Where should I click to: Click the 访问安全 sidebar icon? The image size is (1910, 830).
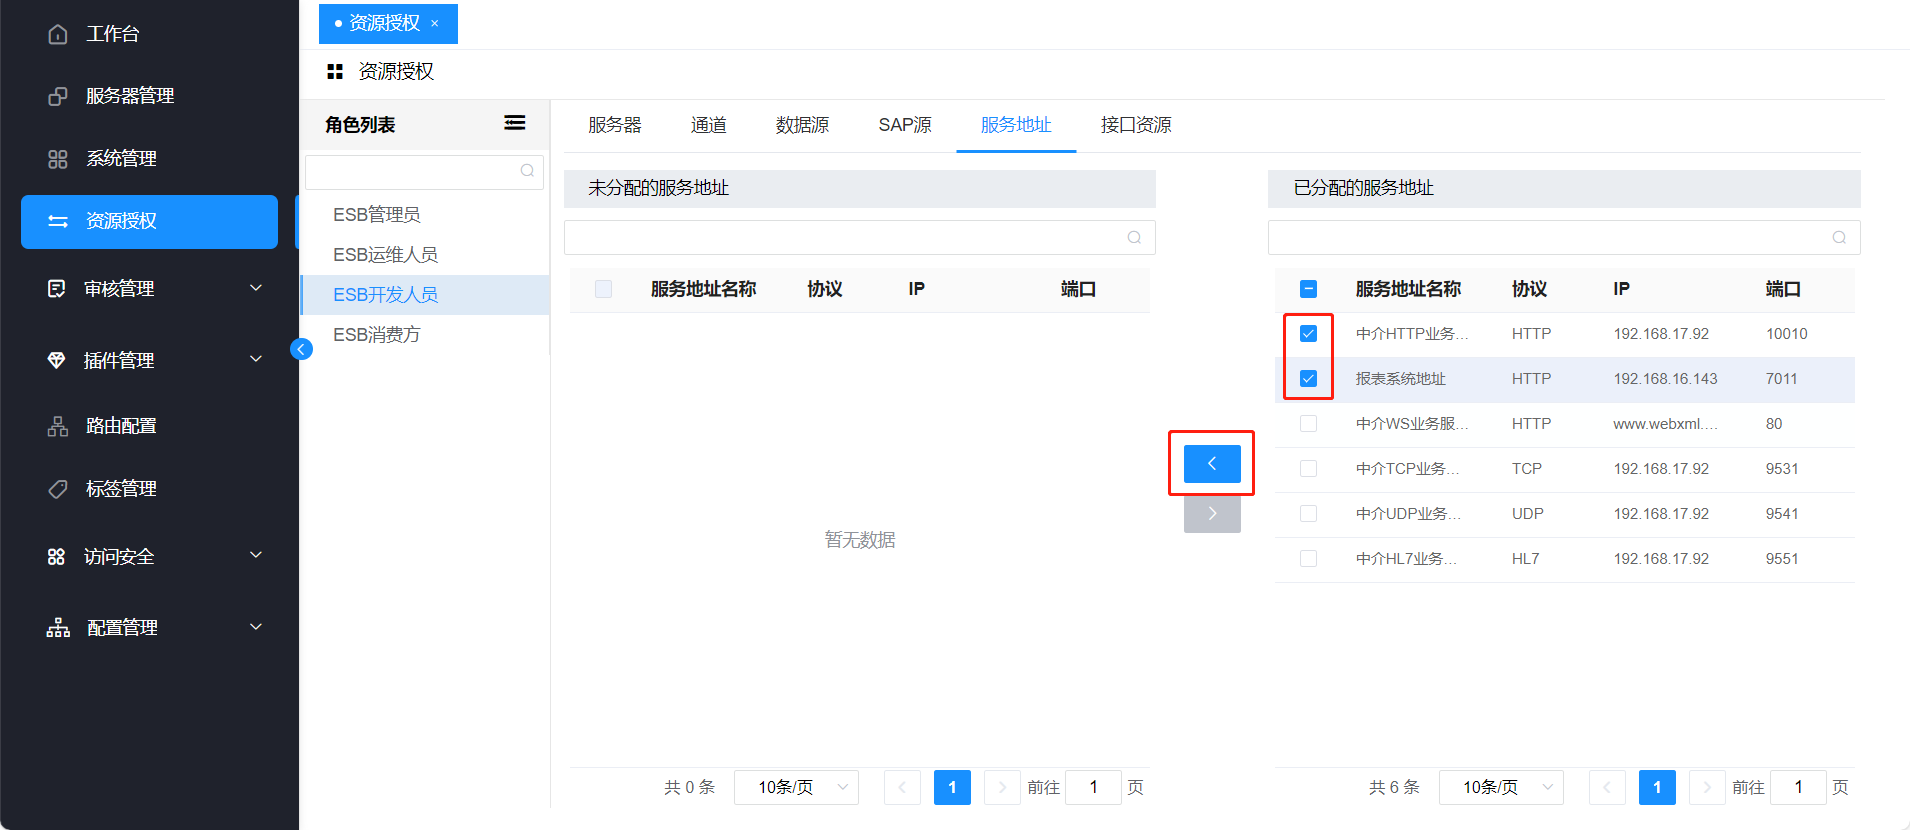(57, 557)
